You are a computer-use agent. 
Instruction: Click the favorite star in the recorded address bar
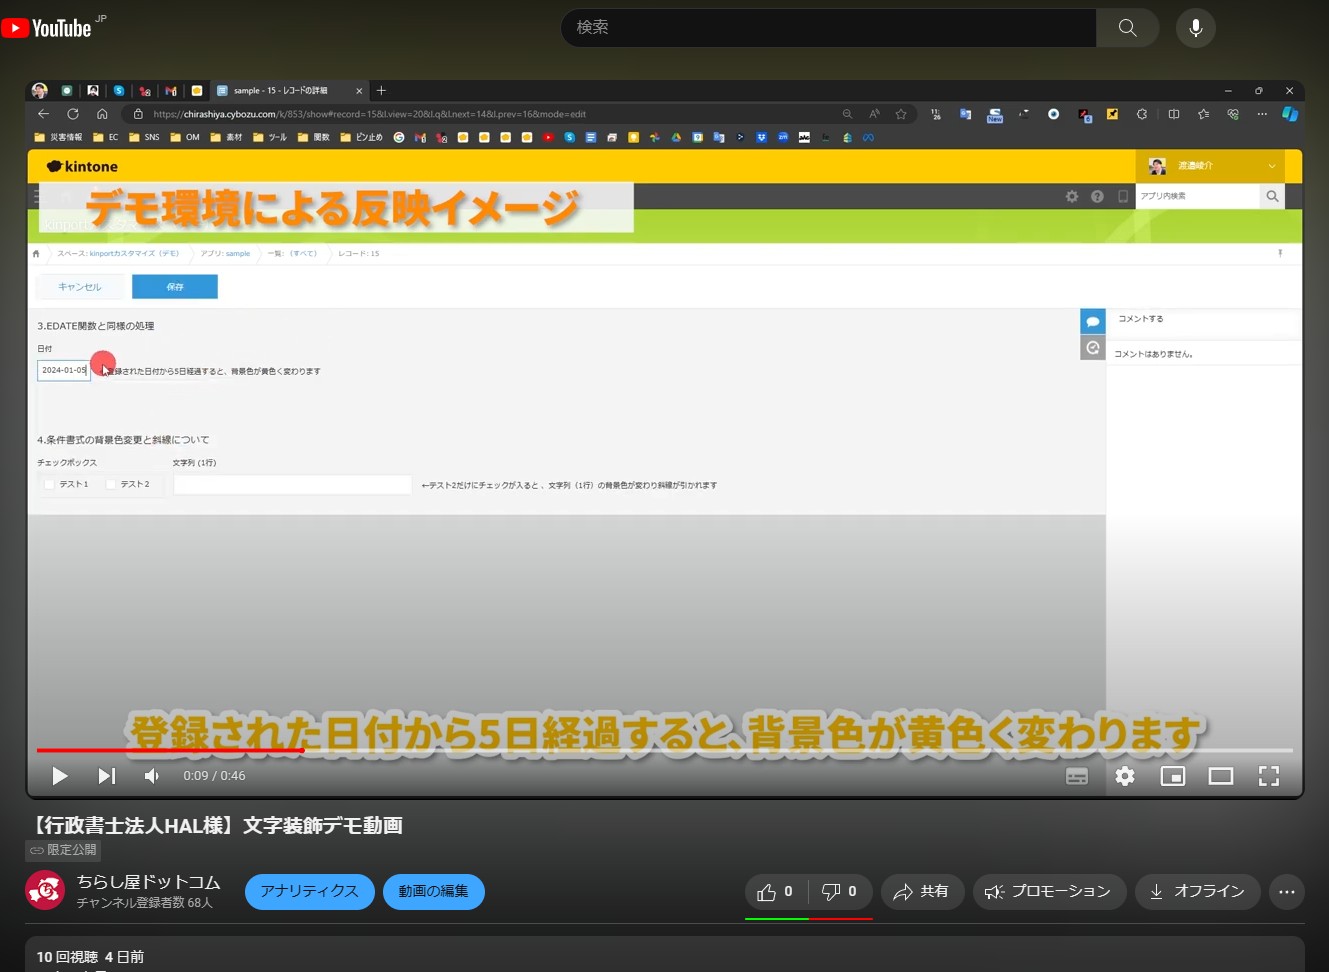click(901, 114)
